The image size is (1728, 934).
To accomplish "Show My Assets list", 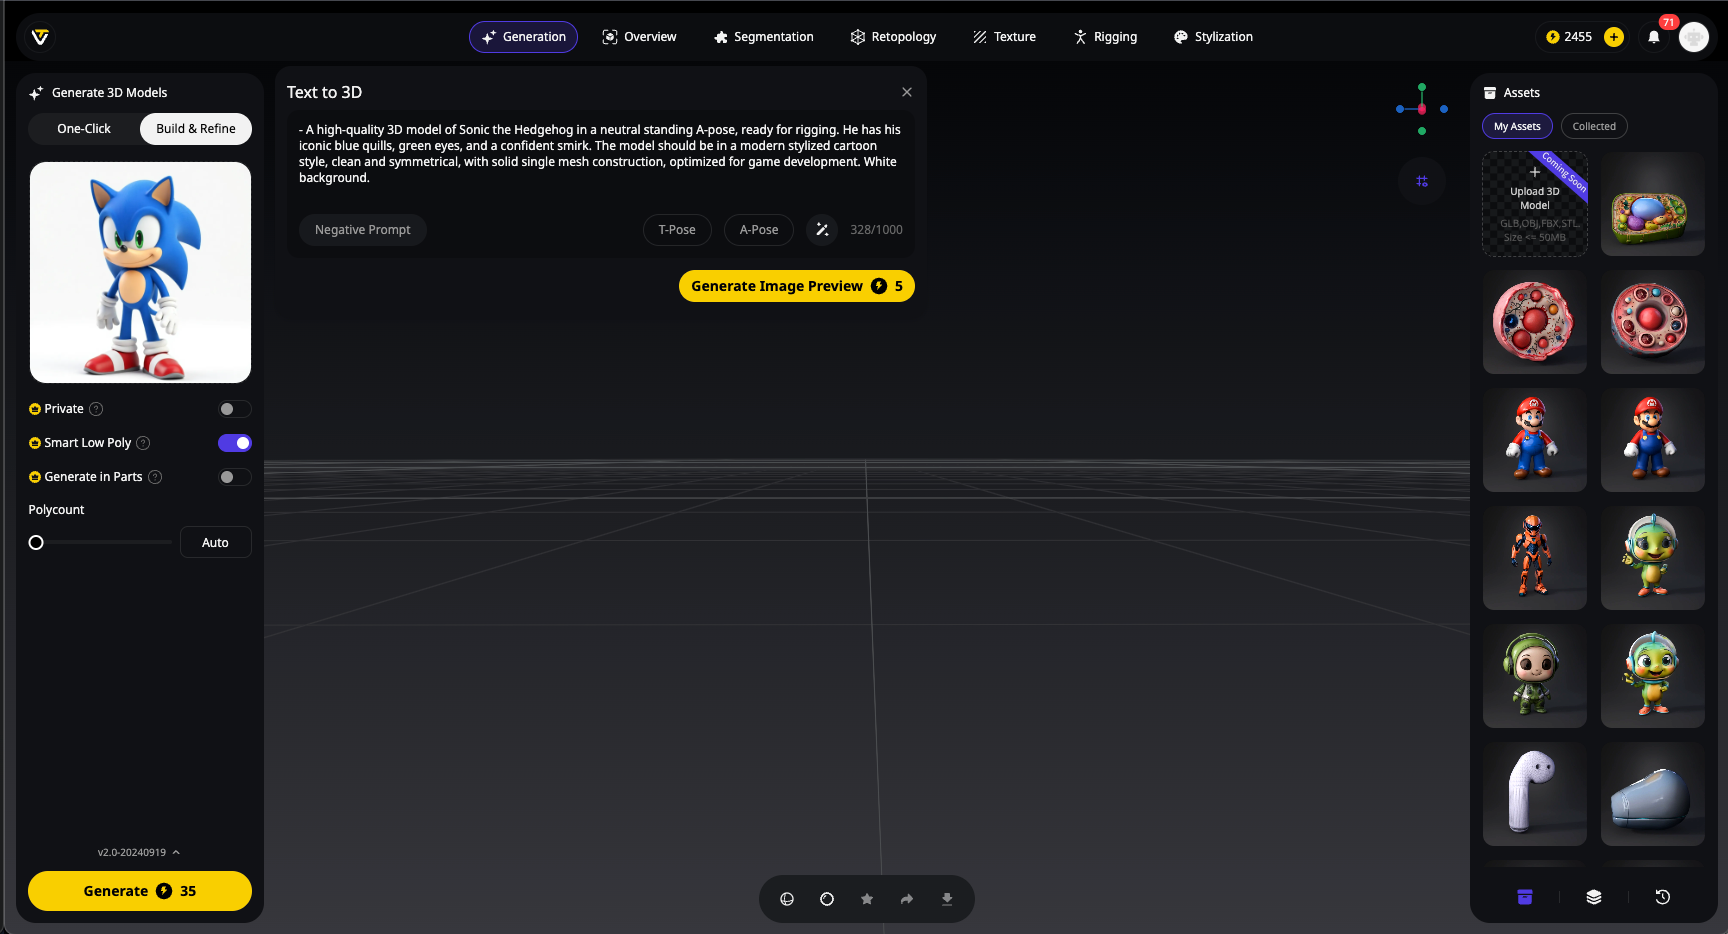I will coord(1517,126).
